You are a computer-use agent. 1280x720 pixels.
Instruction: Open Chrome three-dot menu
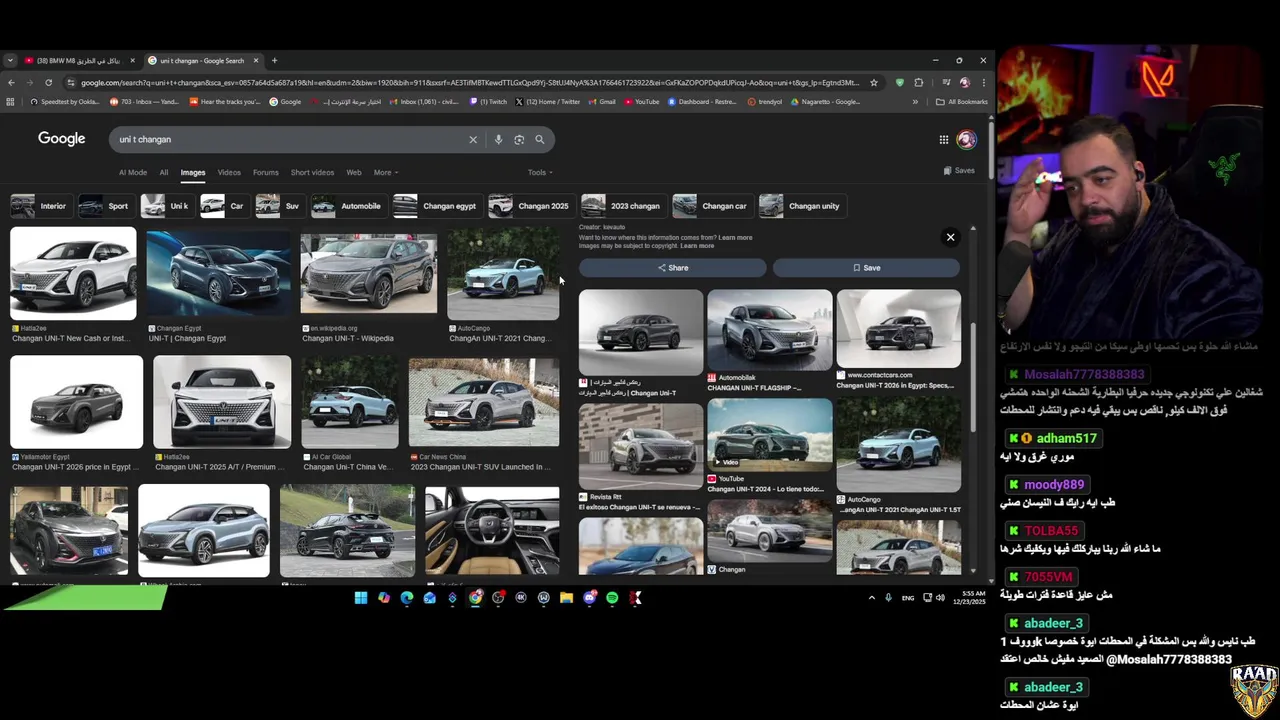(x=984, y=83)
